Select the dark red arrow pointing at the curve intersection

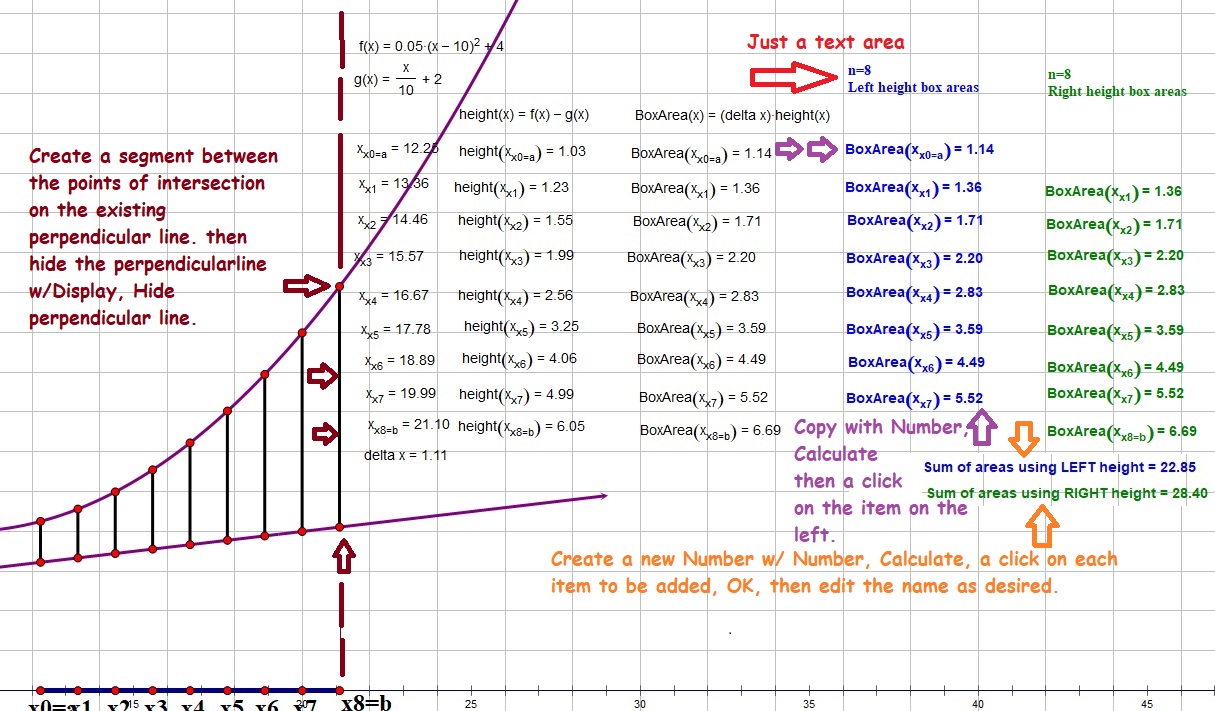[306, 287]
